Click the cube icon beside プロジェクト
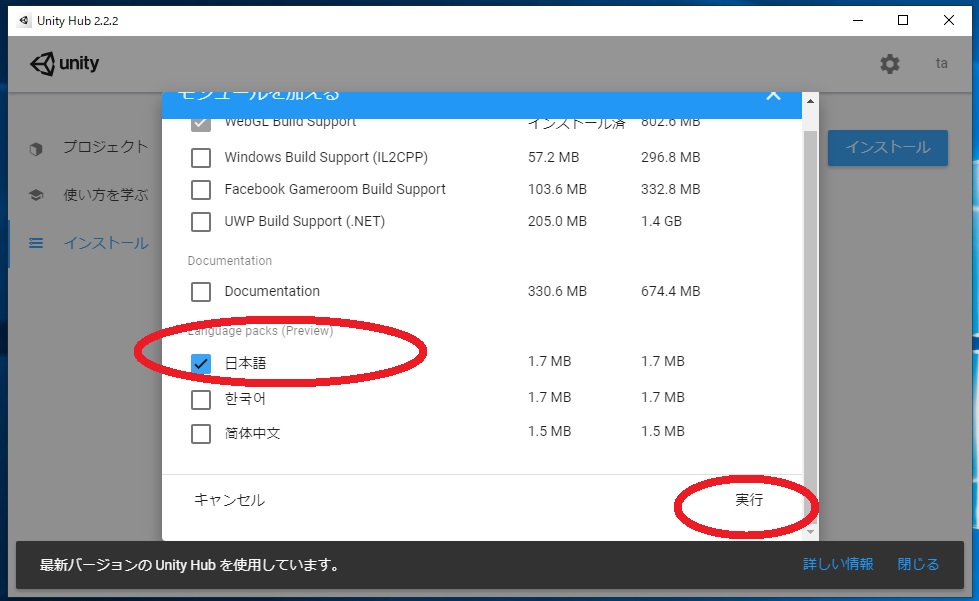Screen dimensions: 979x601 pos(36,149)
